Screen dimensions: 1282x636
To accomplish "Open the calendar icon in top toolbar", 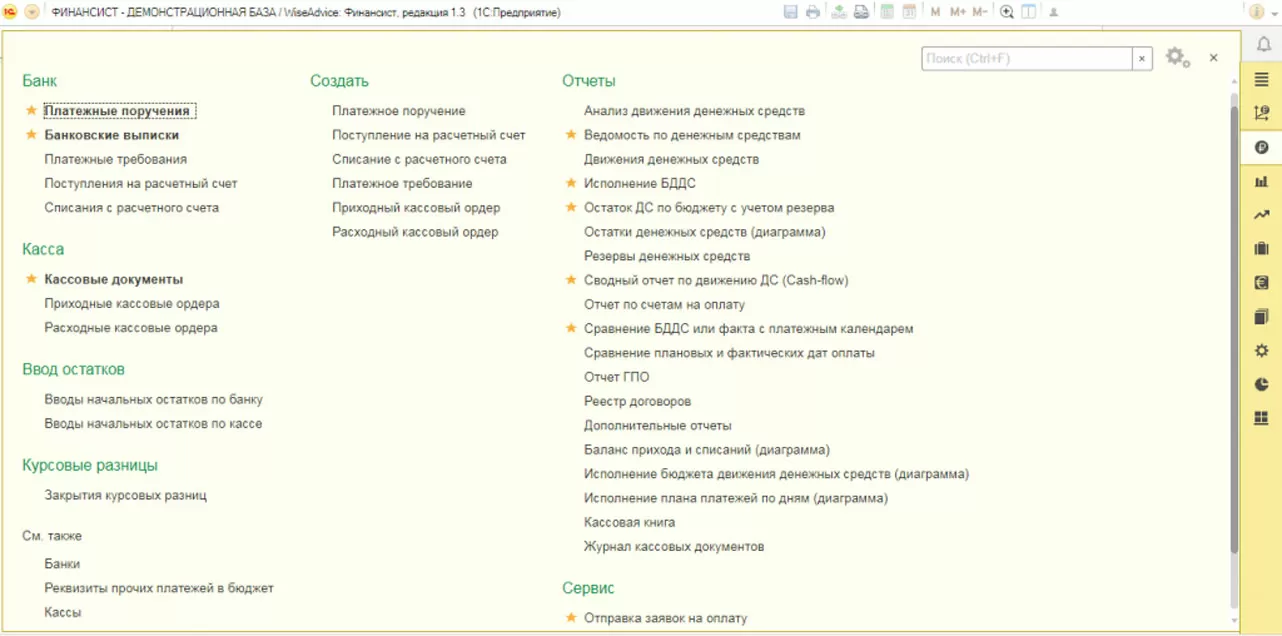I will 909,12.
